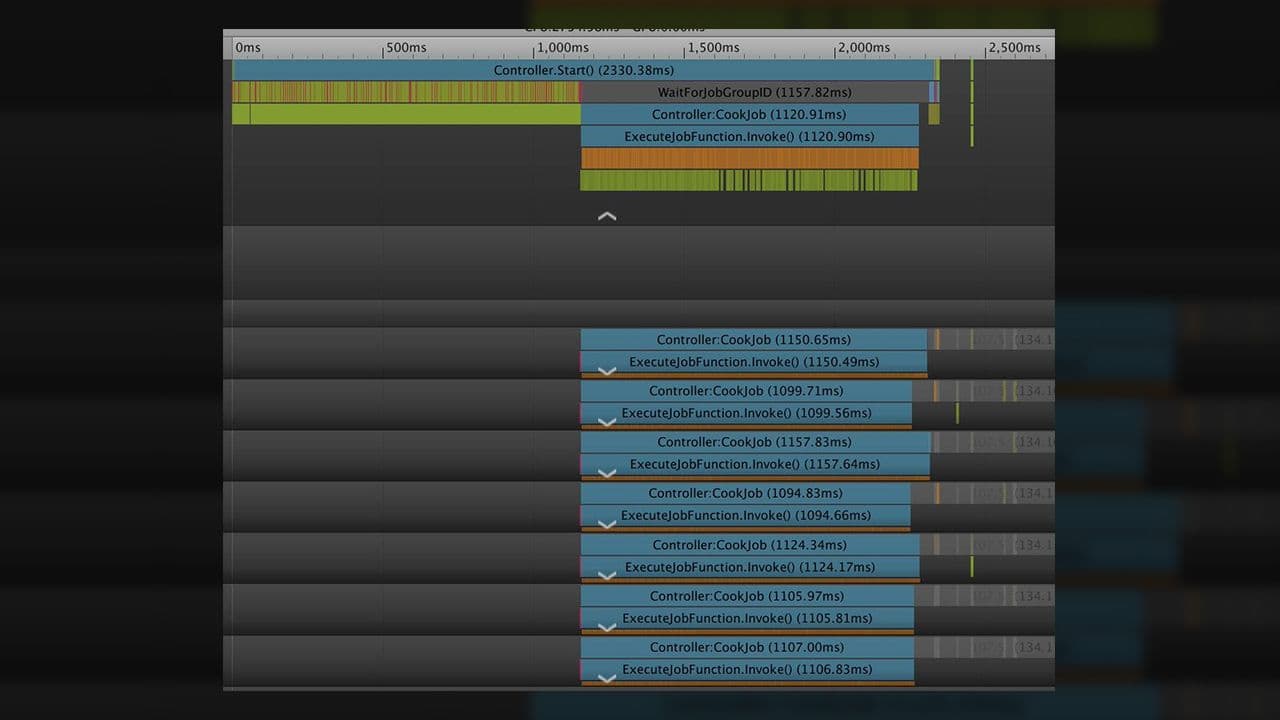1280x720 pixels.
Task: Expand thread below ExecuteJobFunction.Invoke() (1105.81ms)
Action: pyautogui.click(x=606, y=627)
